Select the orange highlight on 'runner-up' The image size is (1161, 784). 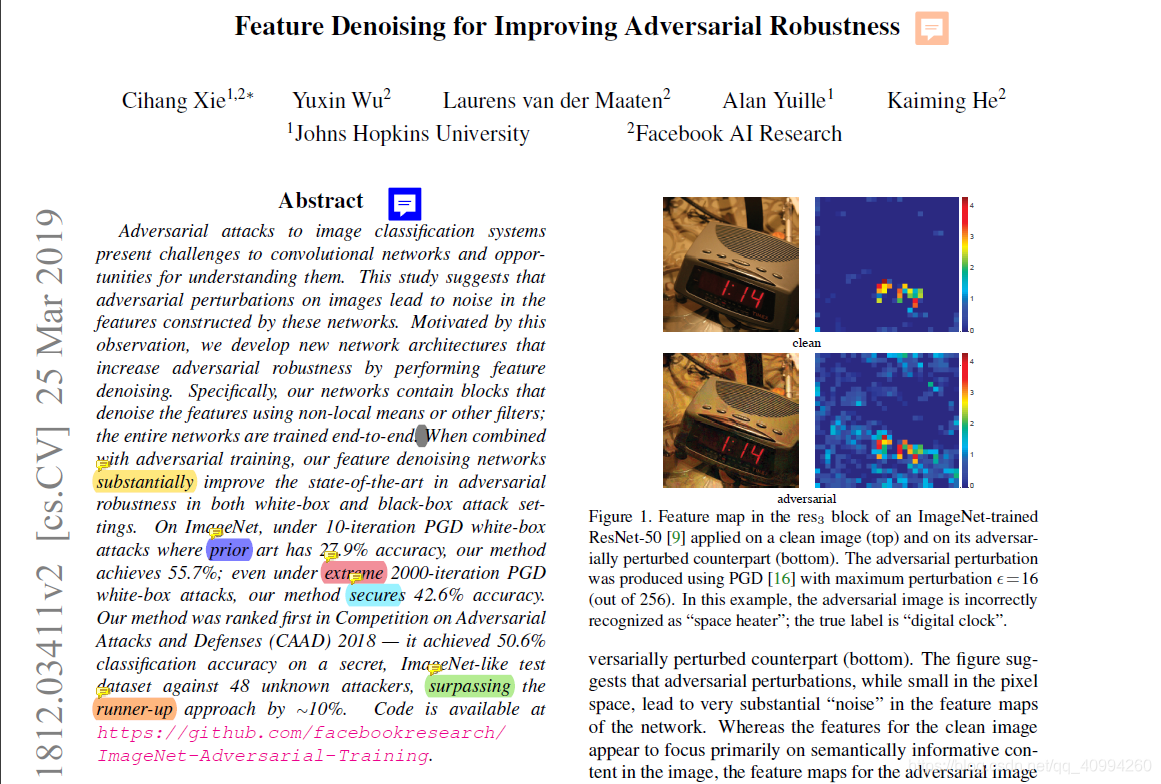click(x=134, y=709)
